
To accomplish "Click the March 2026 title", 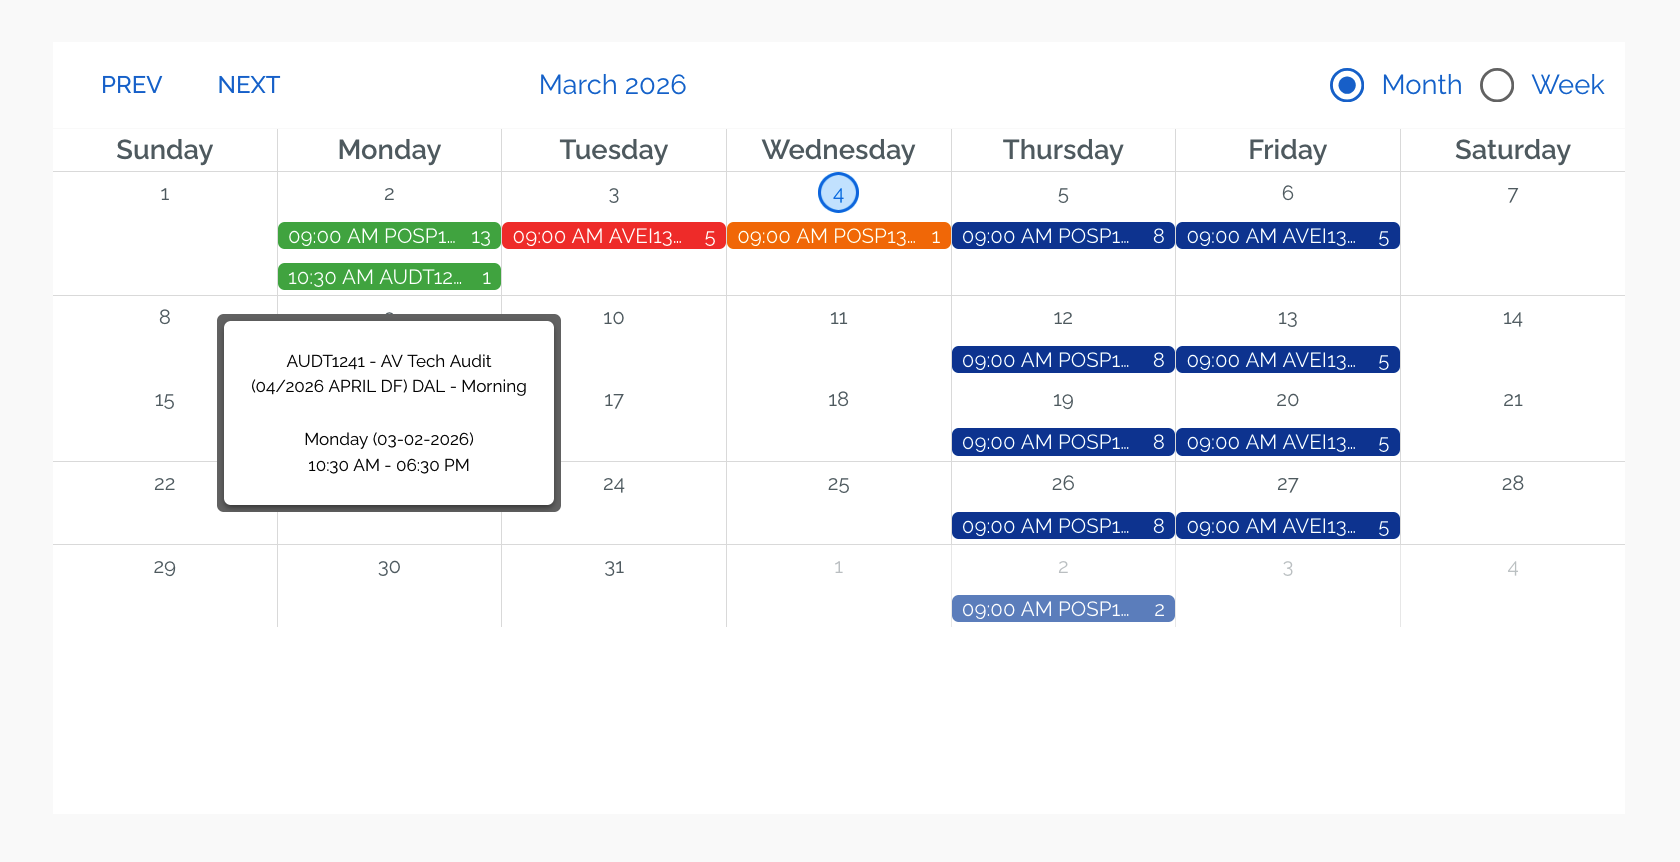I will (612, 85).
